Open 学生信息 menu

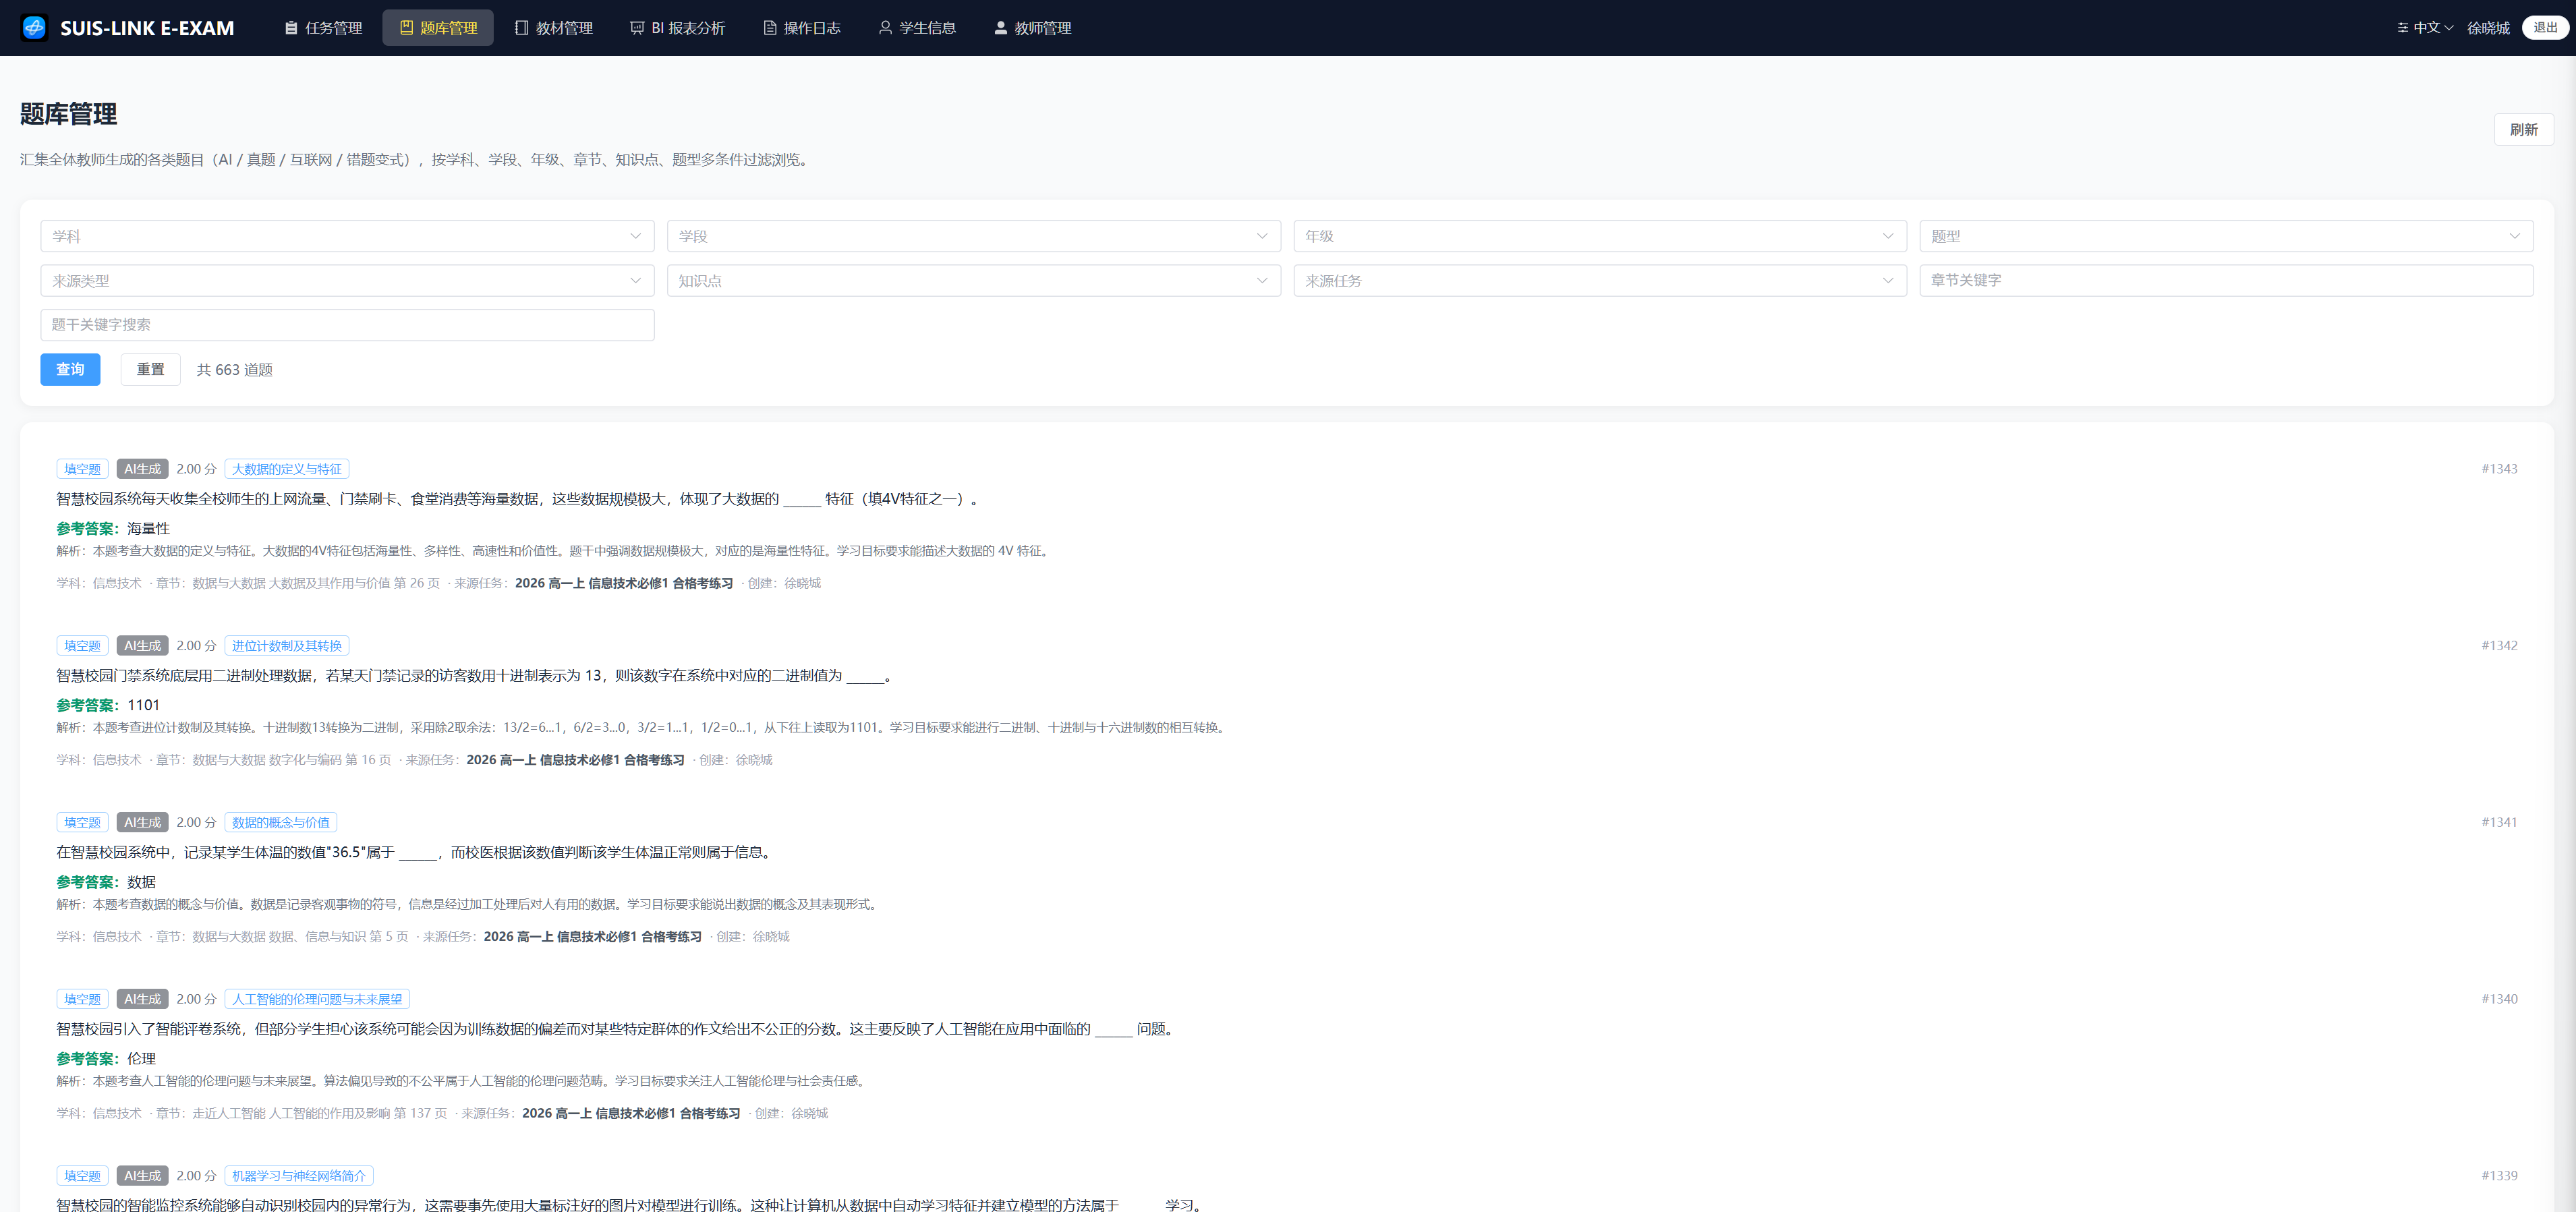pyautogui.click(x=917, y=28)
